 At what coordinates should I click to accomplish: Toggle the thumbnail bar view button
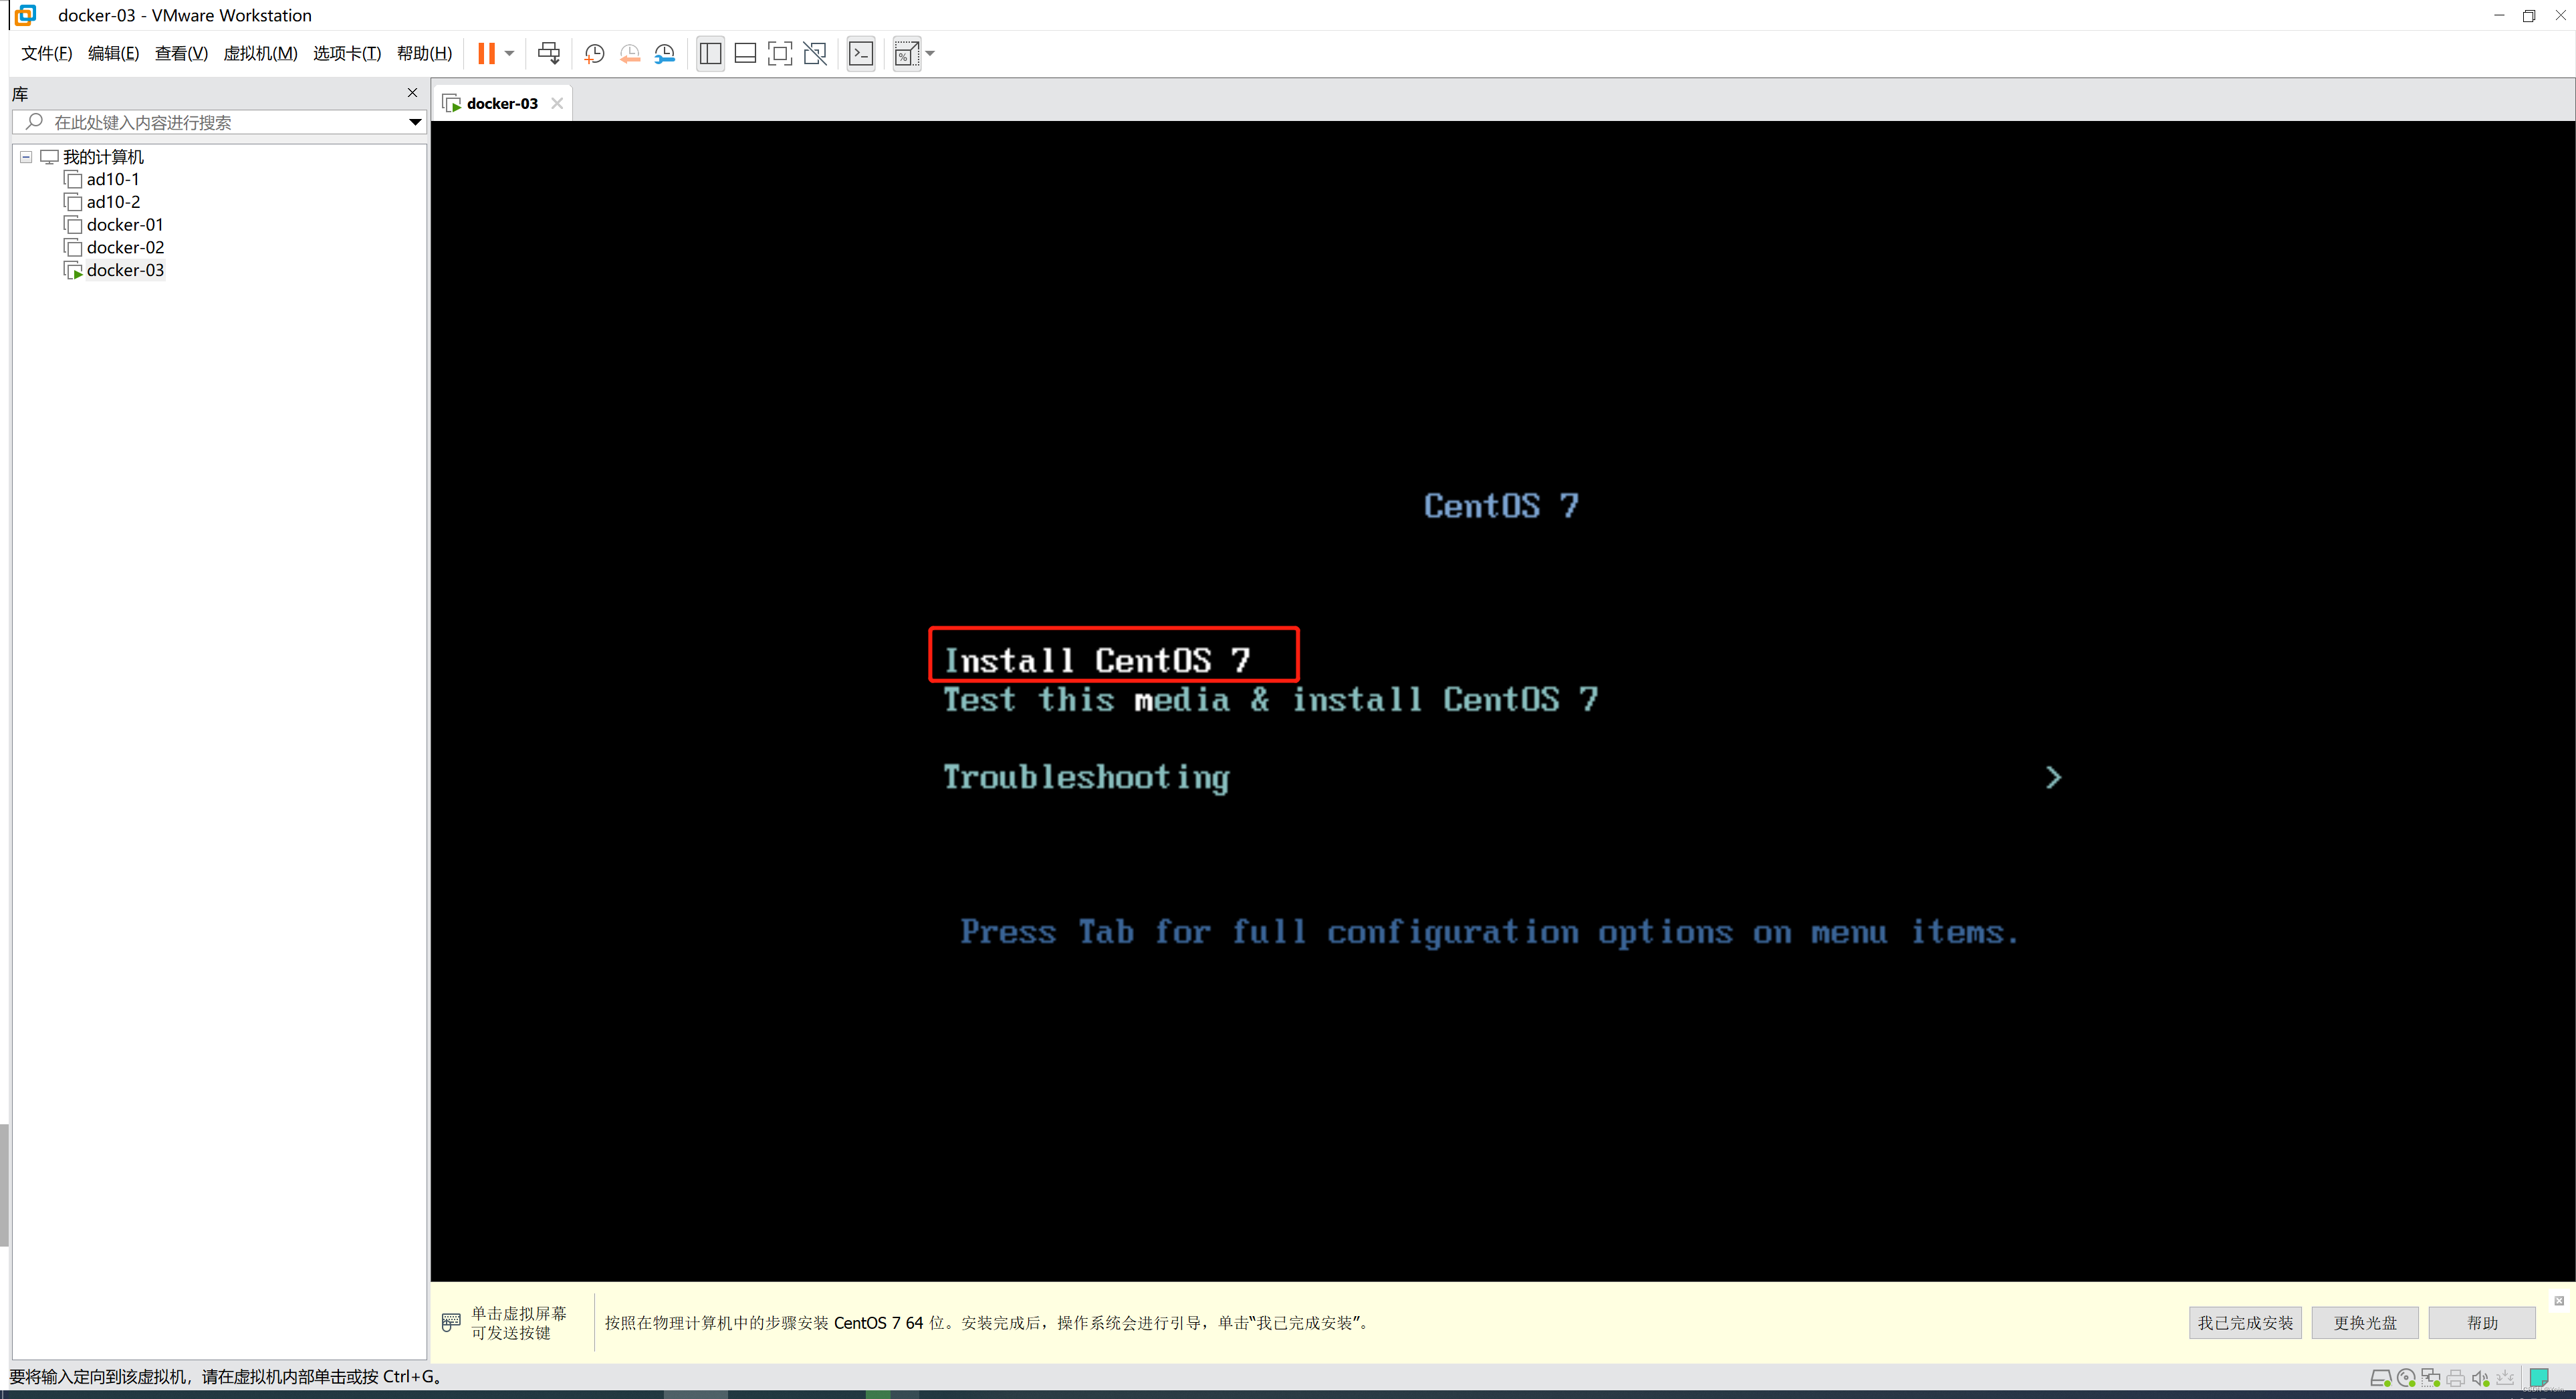click(x=745, y=54)
